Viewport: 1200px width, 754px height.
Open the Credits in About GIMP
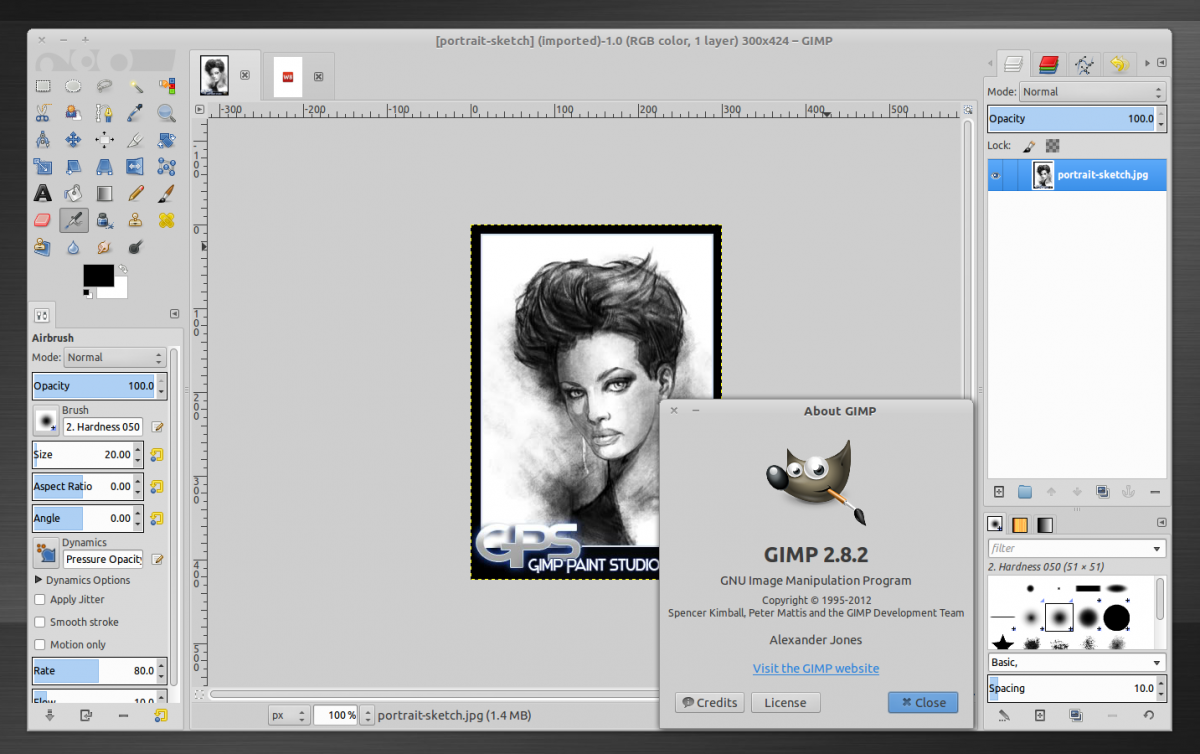pyautogui.click(x=709, y=702)
